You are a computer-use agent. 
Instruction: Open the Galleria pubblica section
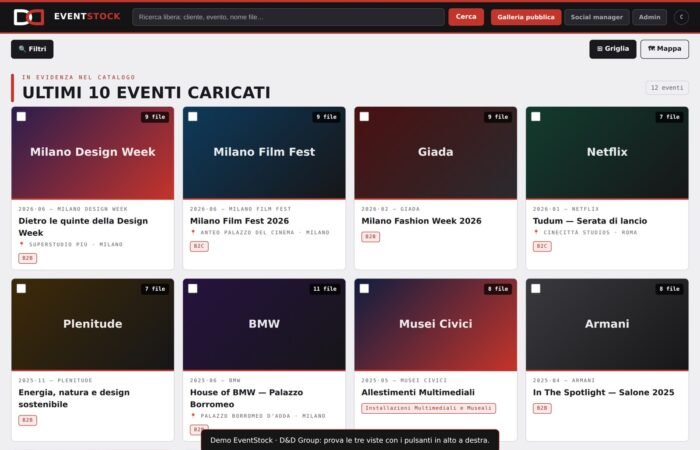526,17
